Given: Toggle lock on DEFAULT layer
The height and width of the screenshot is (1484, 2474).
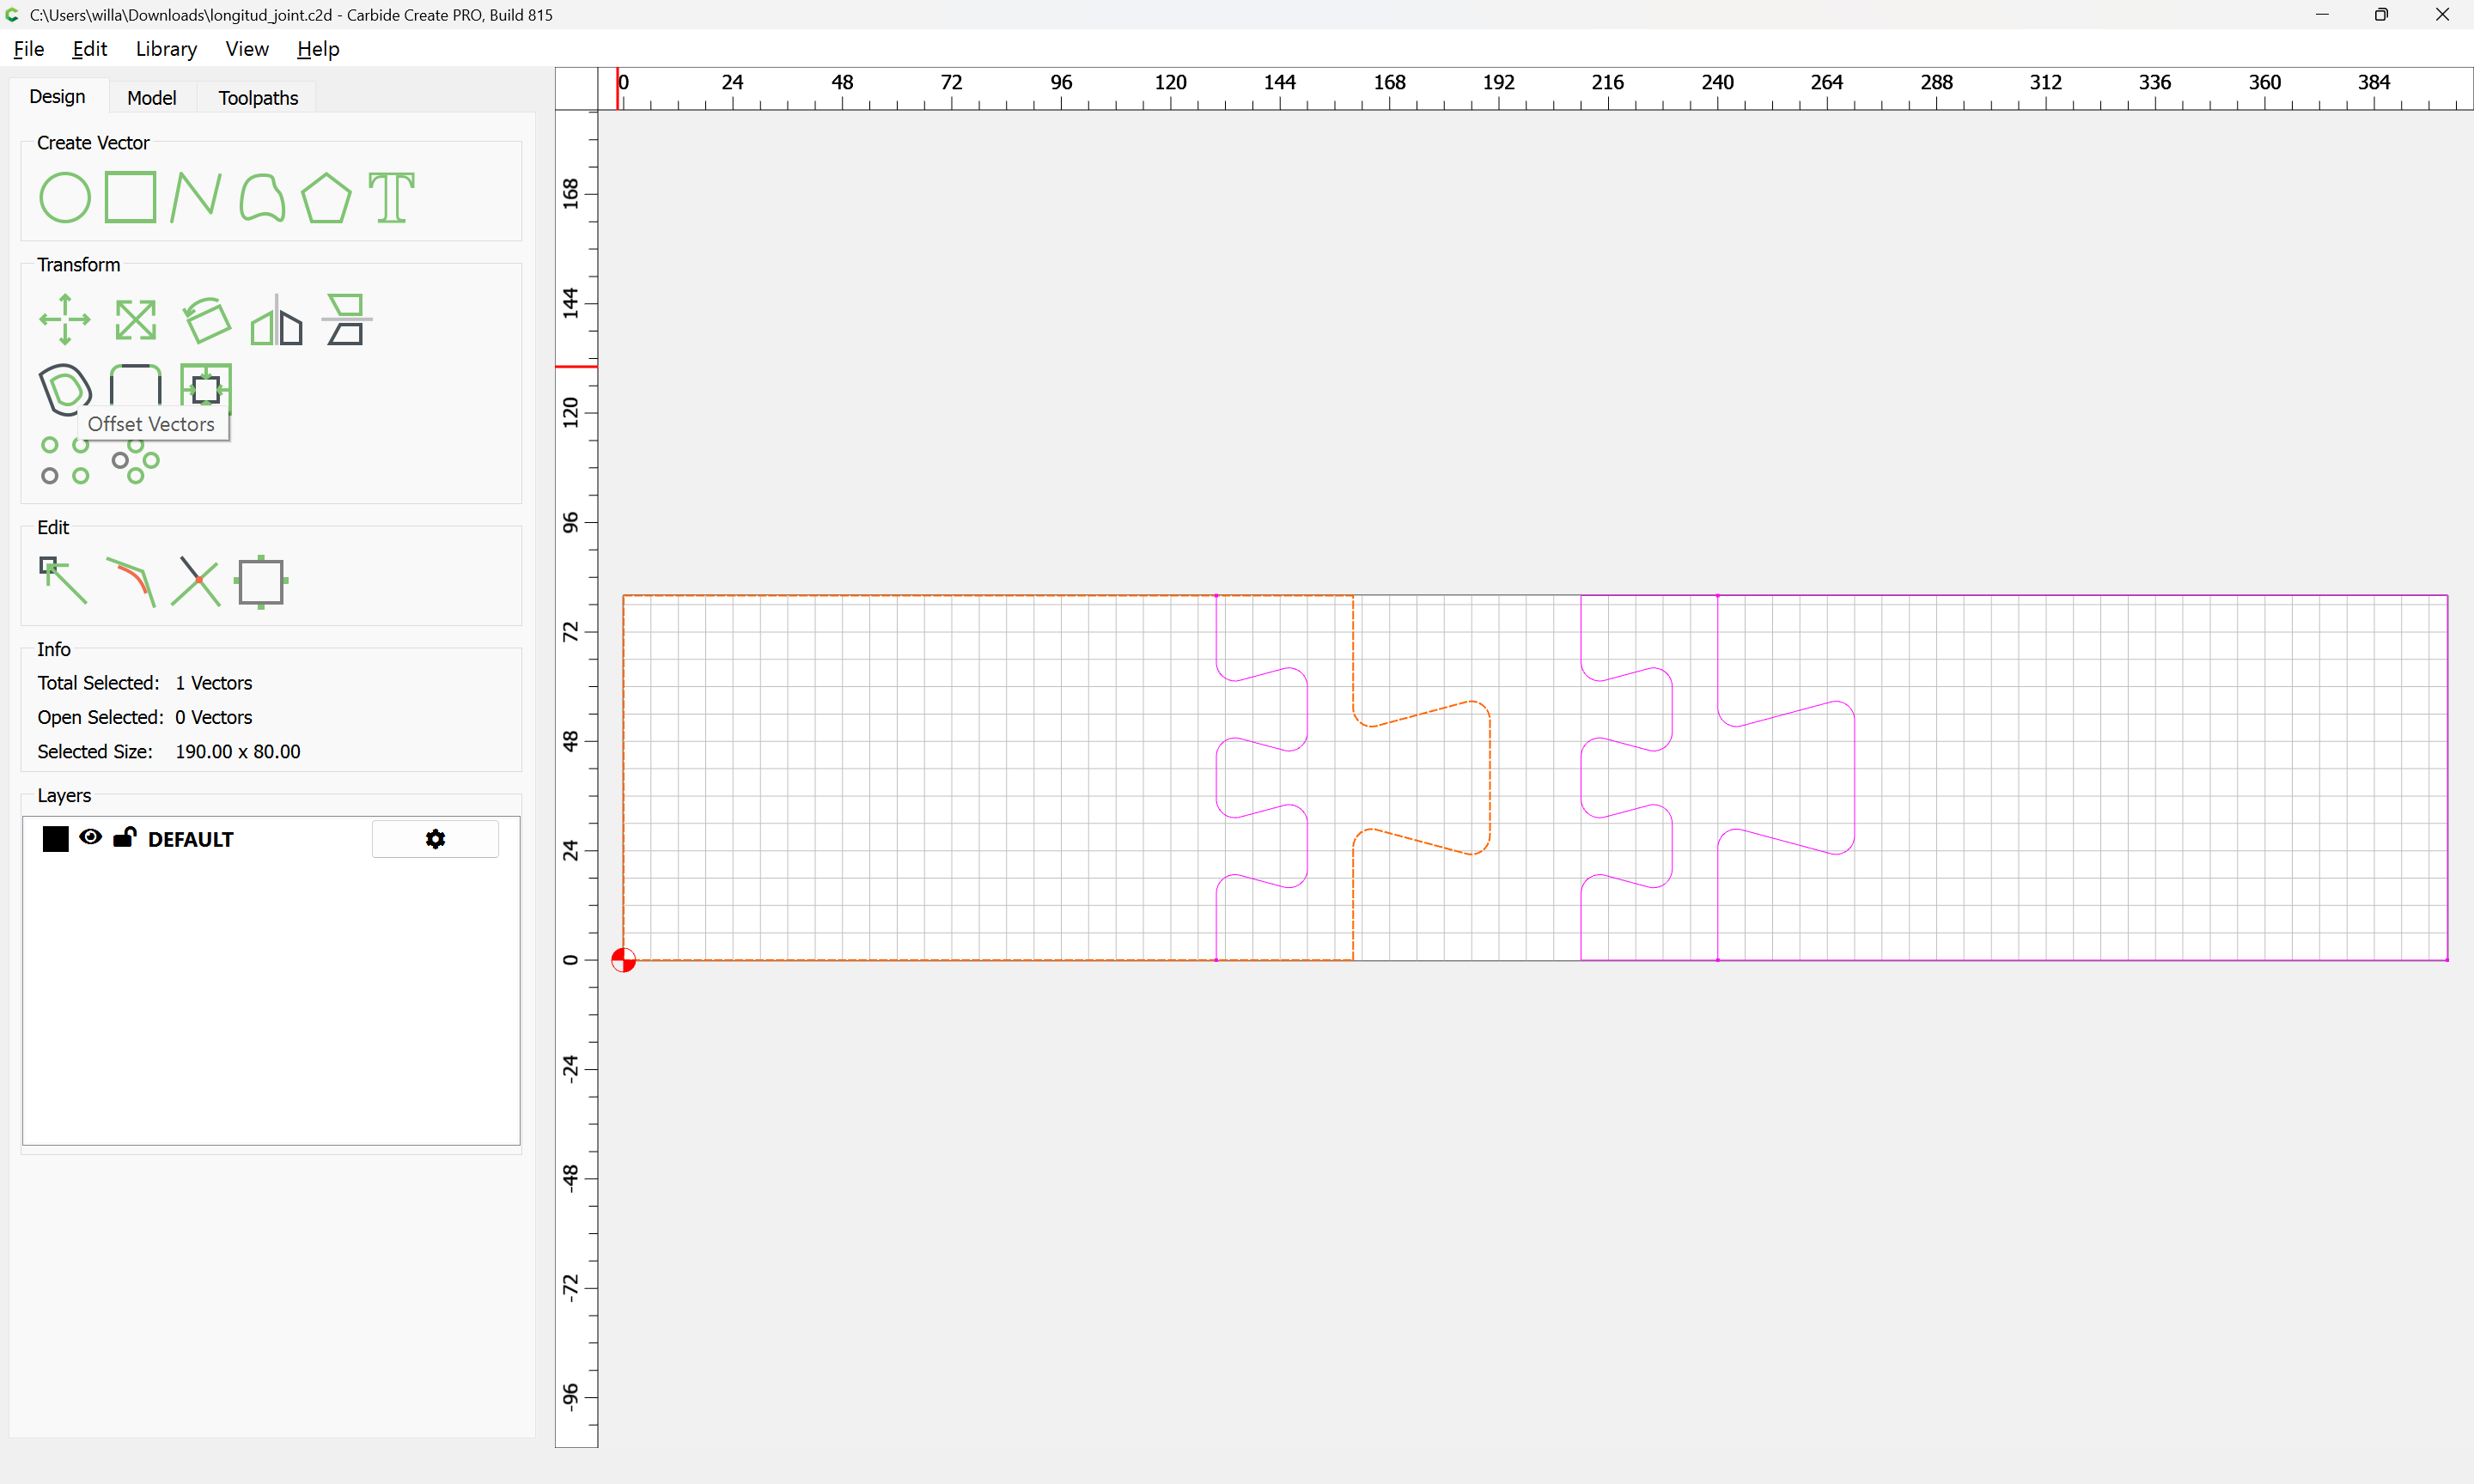Looking at the screenshot, I should point(124,838).
